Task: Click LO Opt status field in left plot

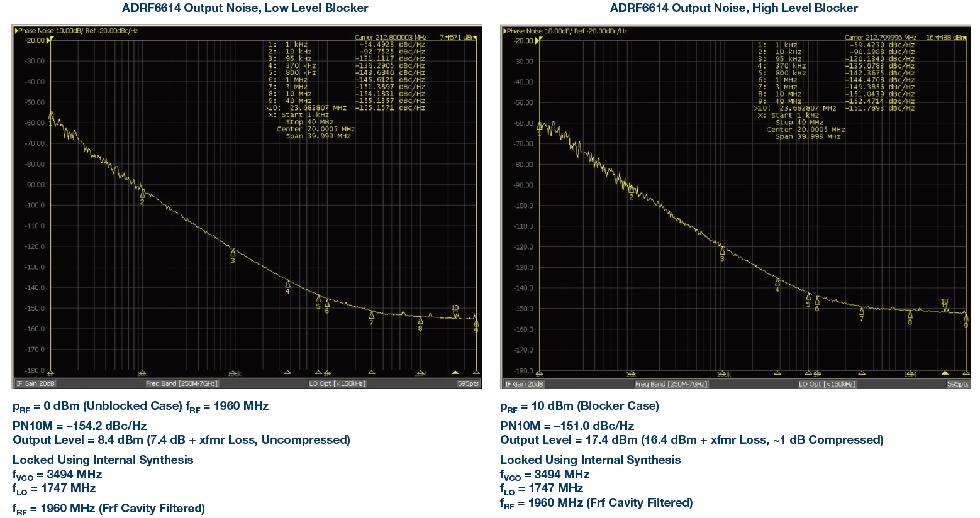Action: [330, 383]
